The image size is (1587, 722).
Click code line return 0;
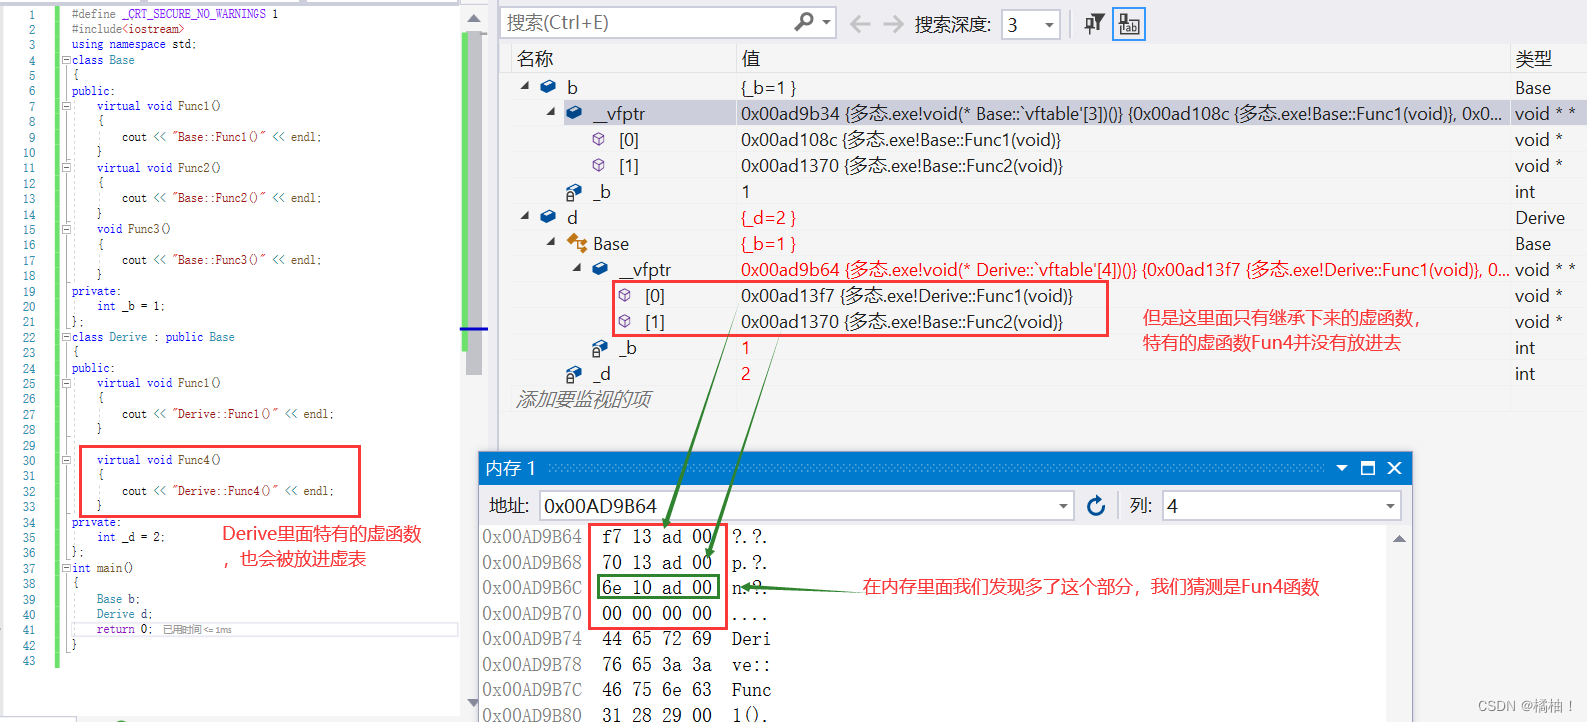[124, 629]
